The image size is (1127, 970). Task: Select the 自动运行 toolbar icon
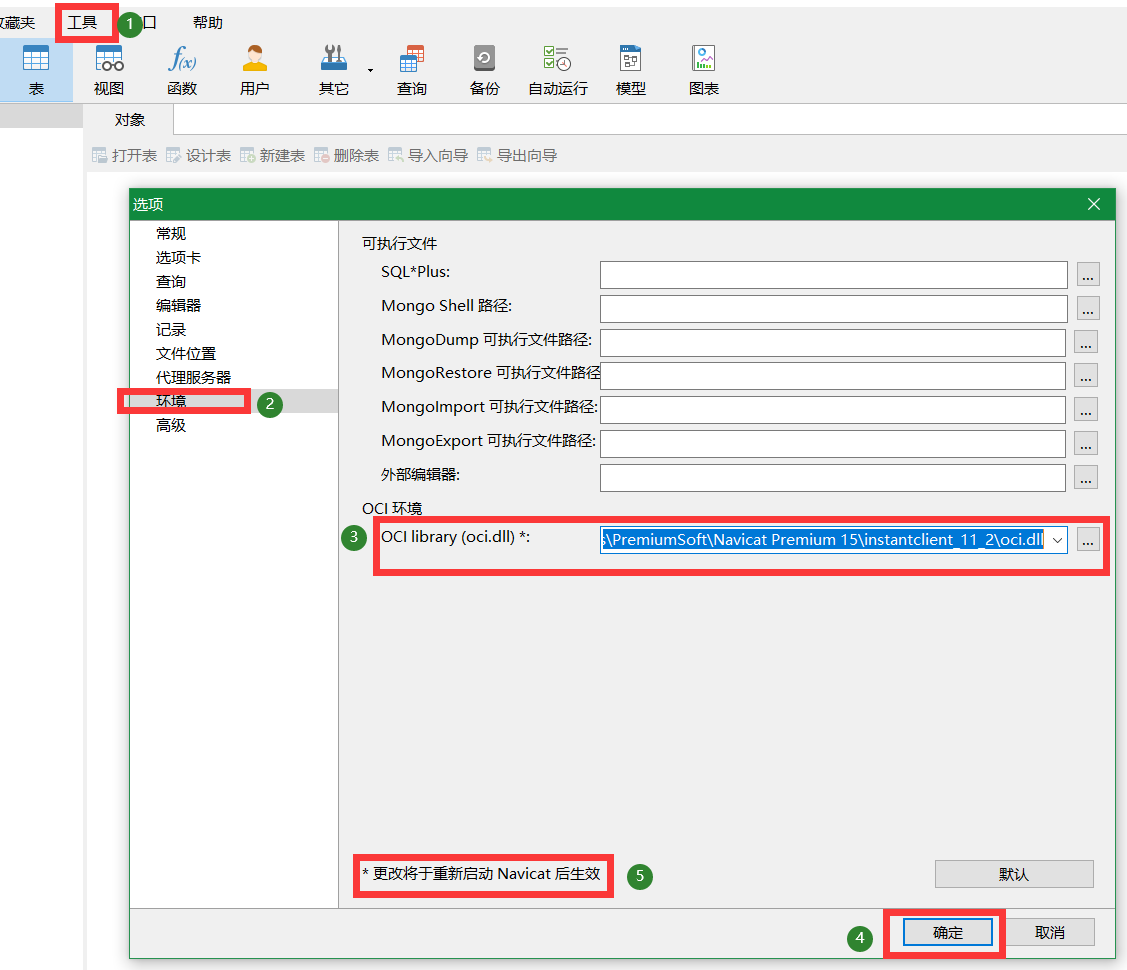click(x=558, y=70)
